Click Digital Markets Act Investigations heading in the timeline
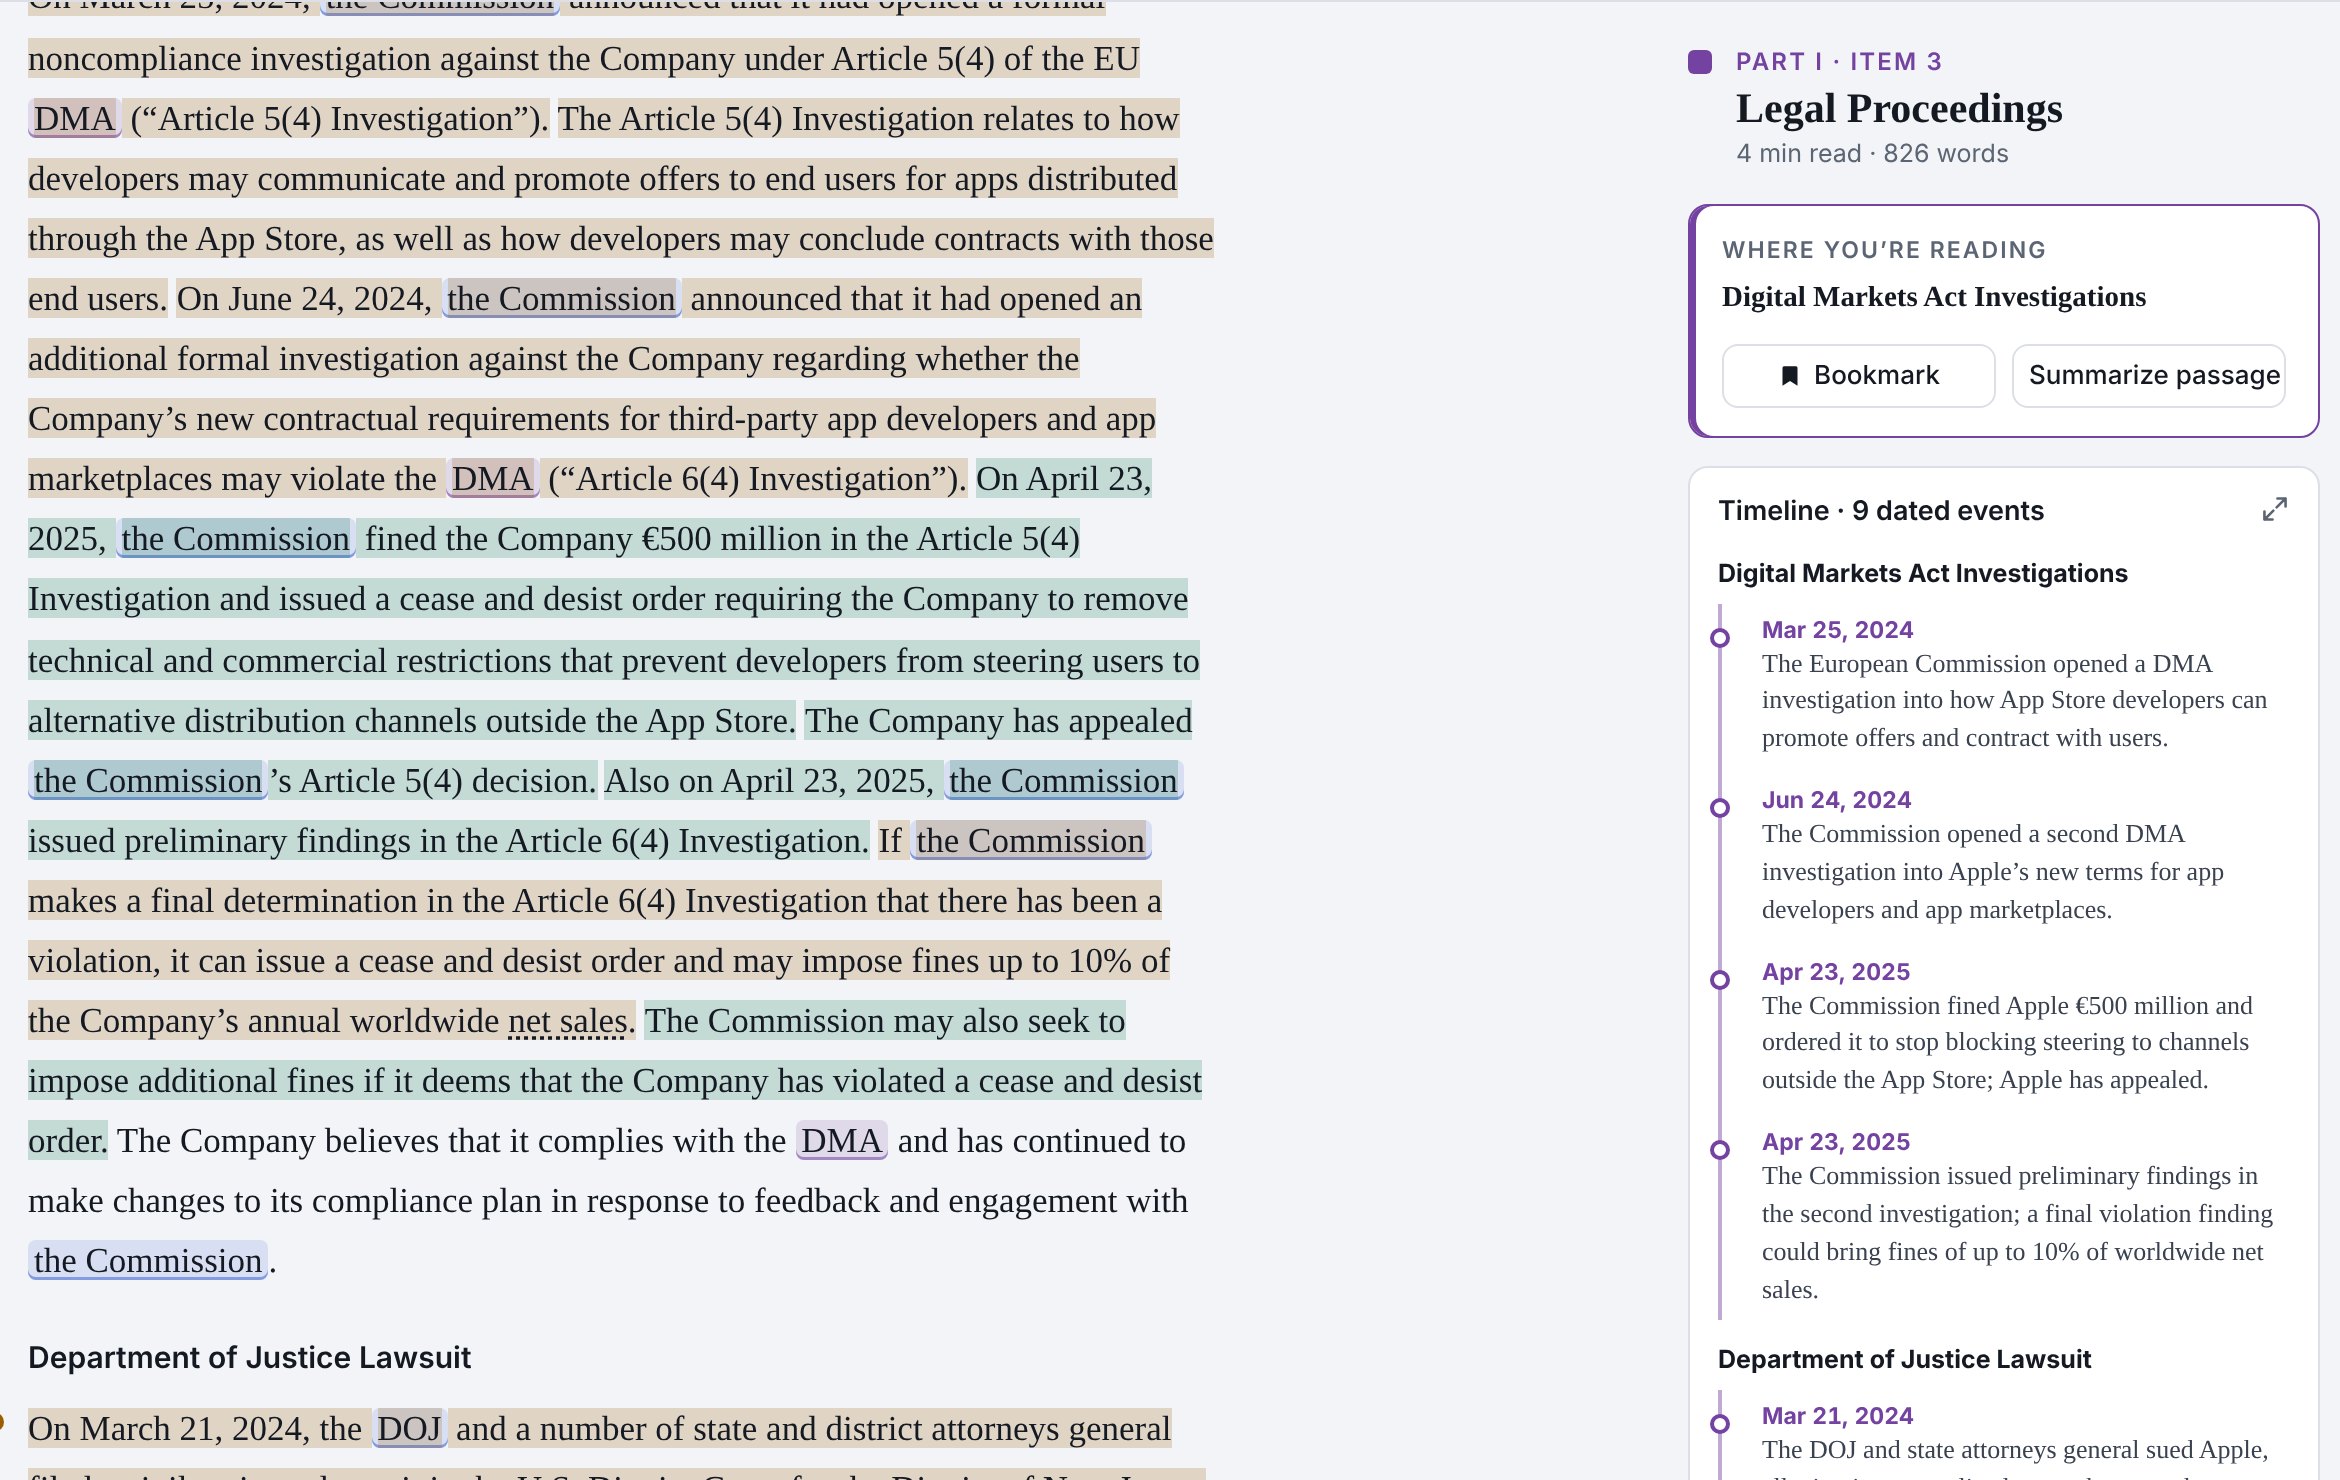2340x1480 pixels. point(1922,573)
